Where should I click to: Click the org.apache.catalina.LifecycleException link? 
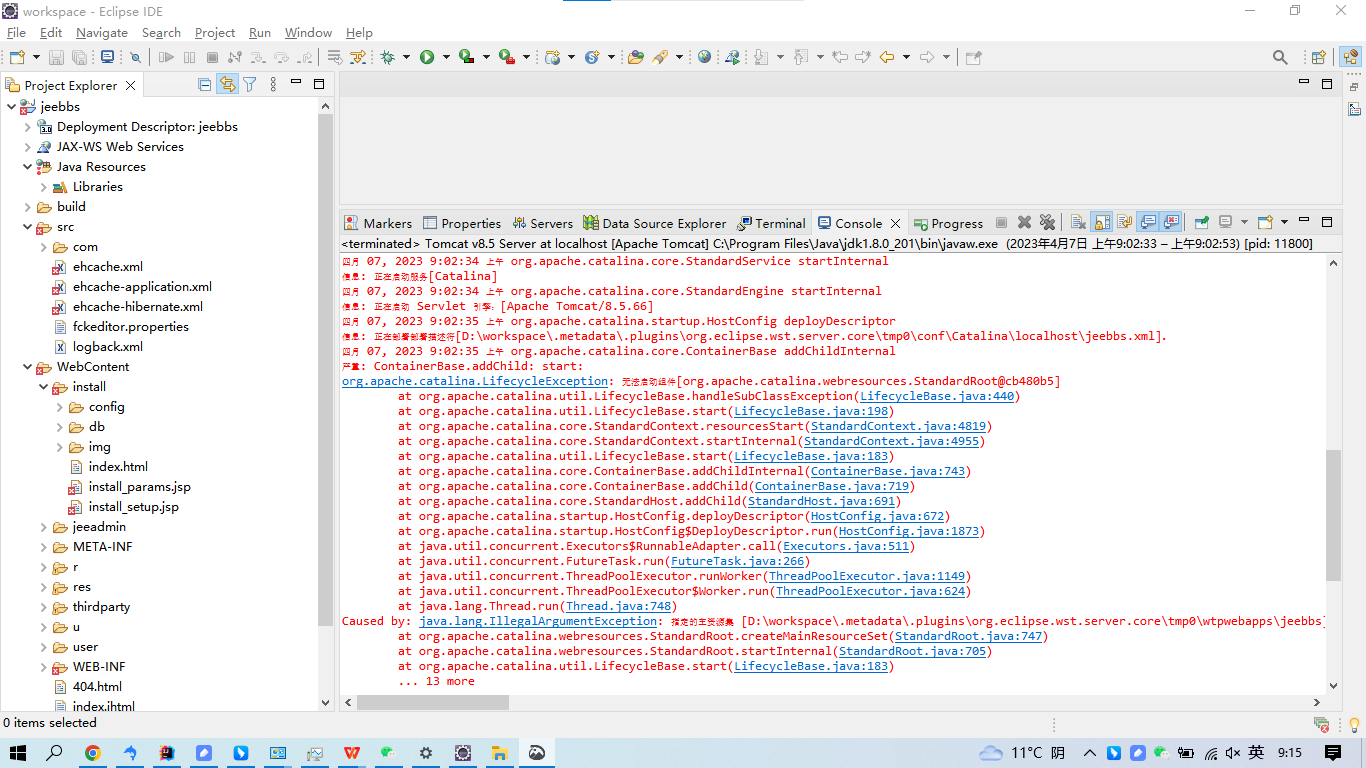475,381
